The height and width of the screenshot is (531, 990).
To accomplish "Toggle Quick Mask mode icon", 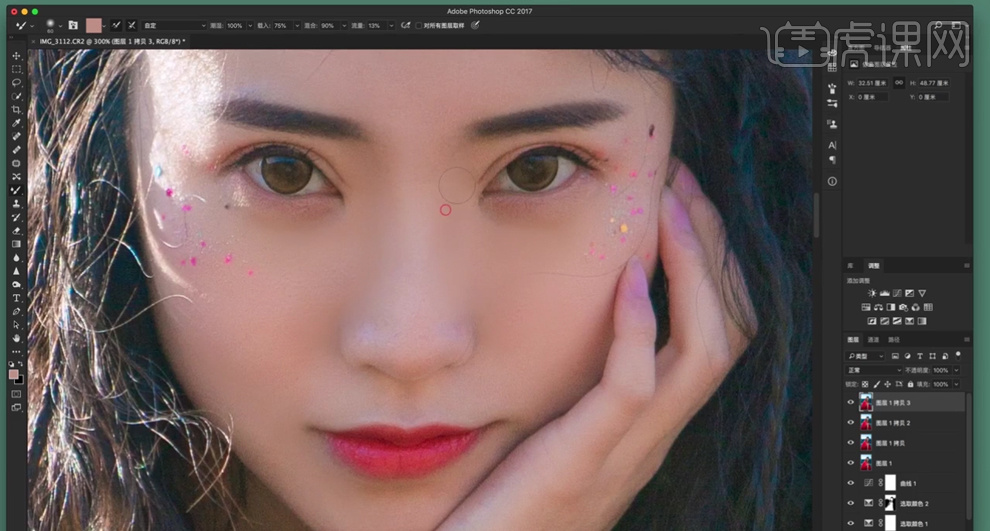I will click(x=16, y=394).
